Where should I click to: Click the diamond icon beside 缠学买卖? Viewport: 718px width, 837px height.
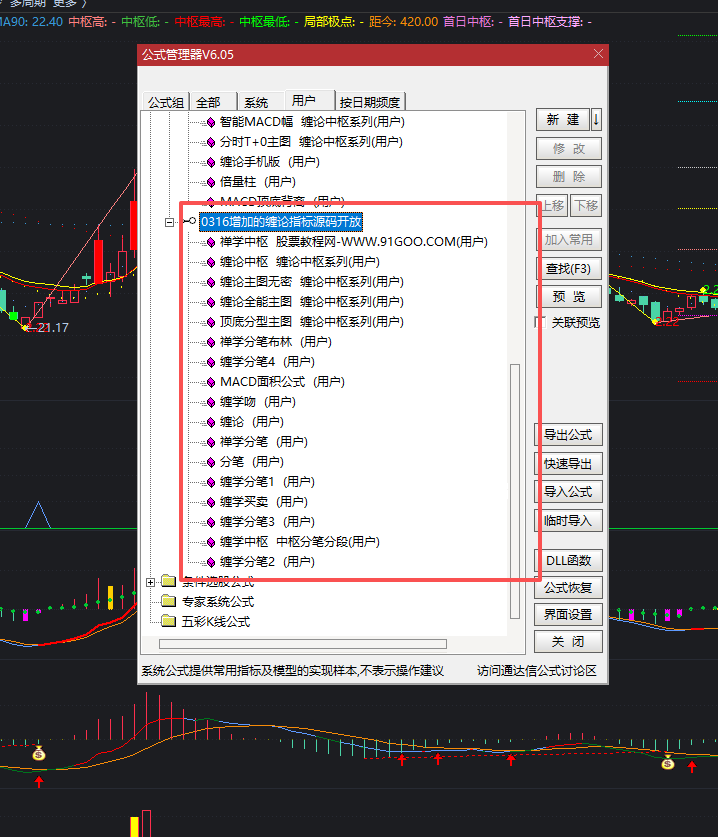[210, 502]
